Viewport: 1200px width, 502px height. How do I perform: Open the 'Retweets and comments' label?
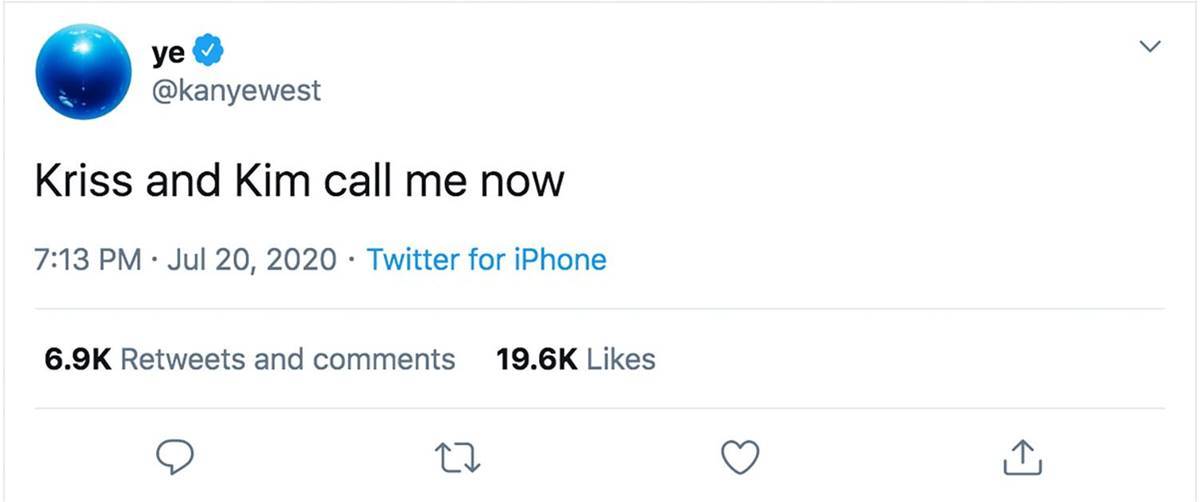(287, 359)
